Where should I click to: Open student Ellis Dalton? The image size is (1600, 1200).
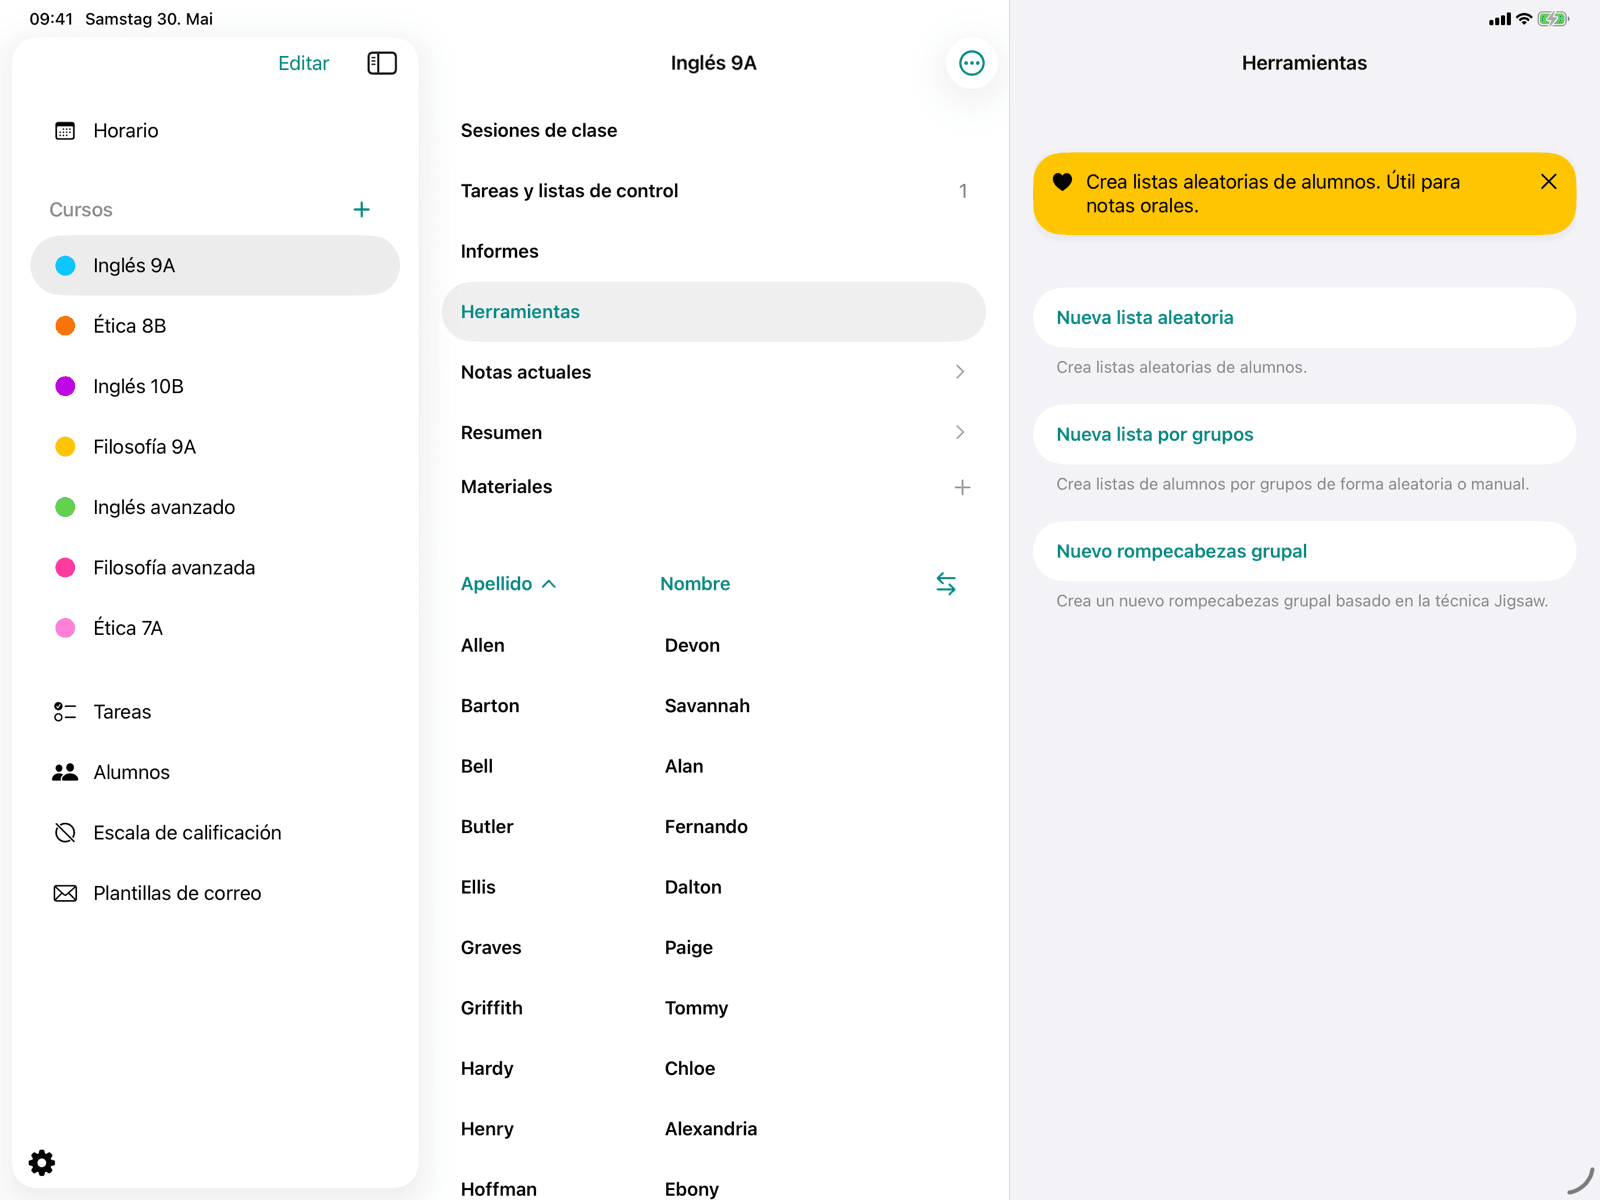point(714,887)
